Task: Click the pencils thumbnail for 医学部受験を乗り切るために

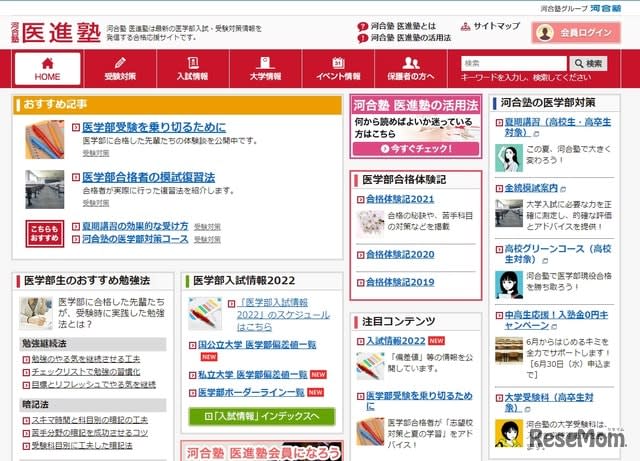Action: (x=44, y=140)
